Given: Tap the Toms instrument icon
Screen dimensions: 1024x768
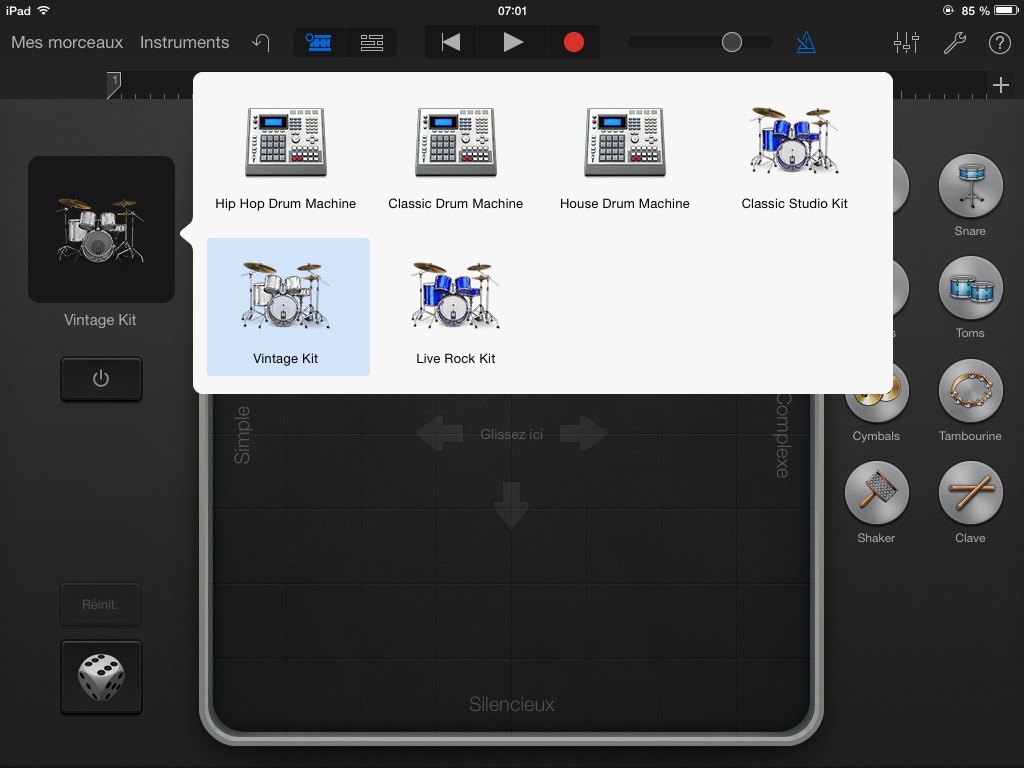Looking at the screenshot, I should [x=970, y=288].
